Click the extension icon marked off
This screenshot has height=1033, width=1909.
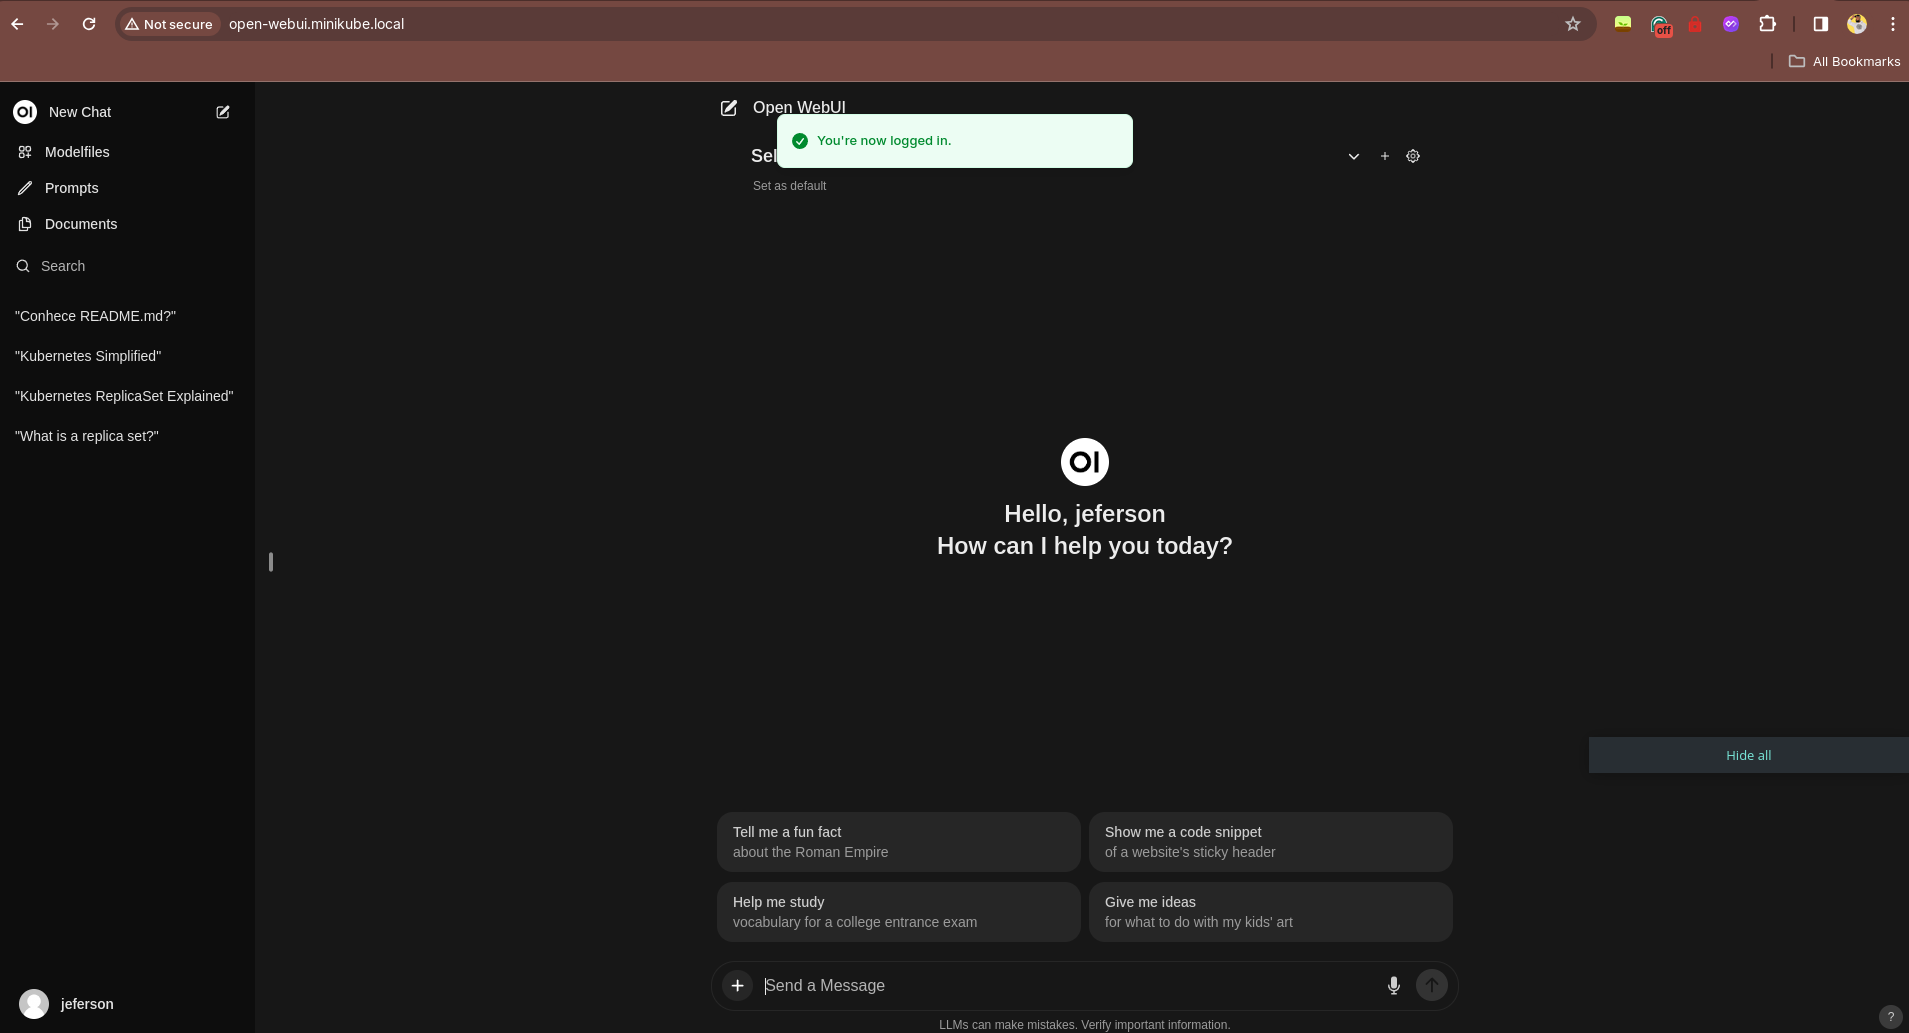pyautogui.click(x=1660, y=25)
